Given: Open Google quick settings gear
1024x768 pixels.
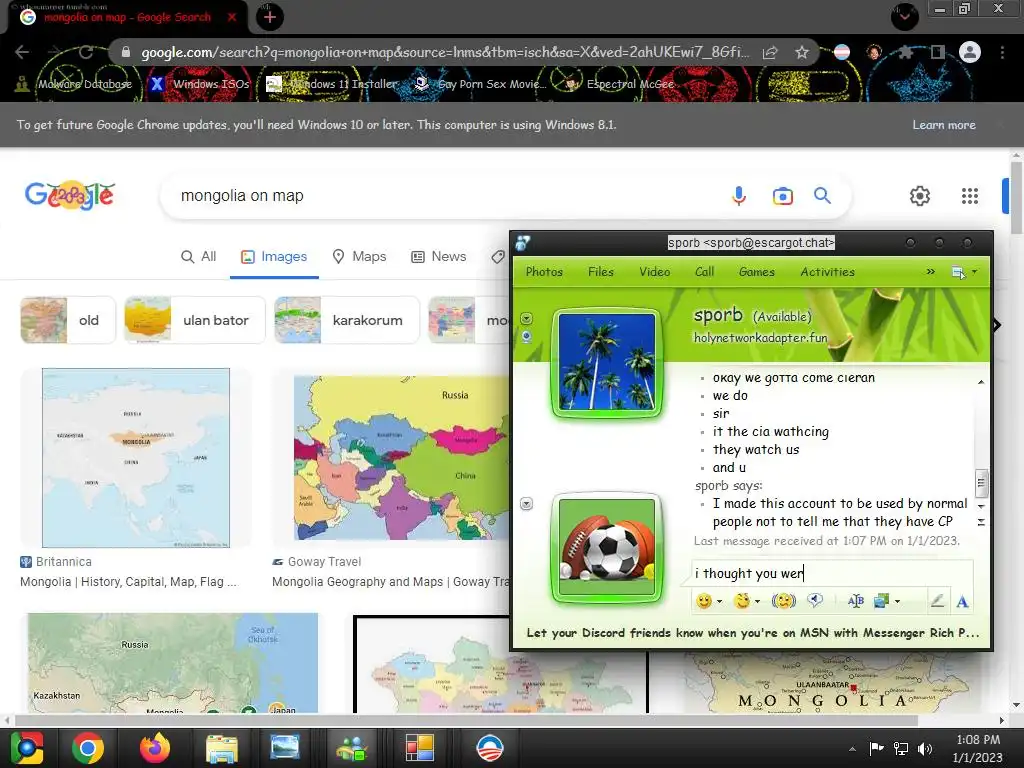Looking at the screenshot, I should (x=920, y=195).
